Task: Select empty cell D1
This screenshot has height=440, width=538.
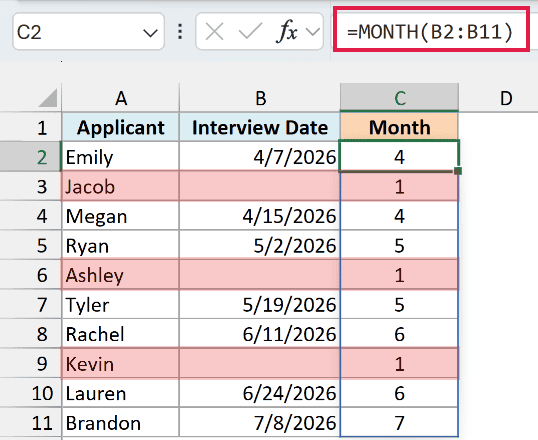Action: pyautogui.click(x=499, y=127)
